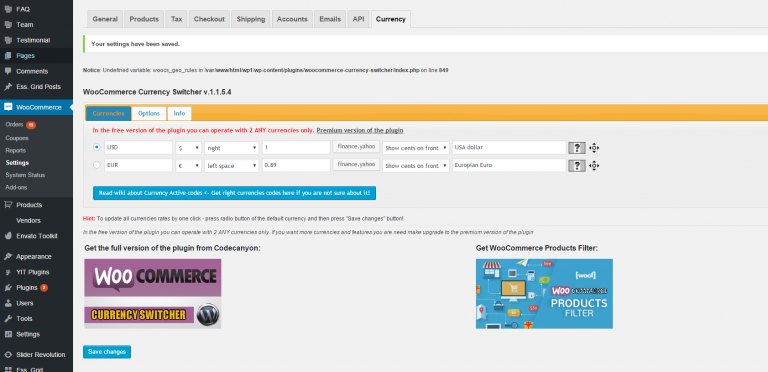Image resolution: width=768 pixels, height=372 pixels.
Task: Open Premium version of the plugin link
Action: click(x=360, y=131)
